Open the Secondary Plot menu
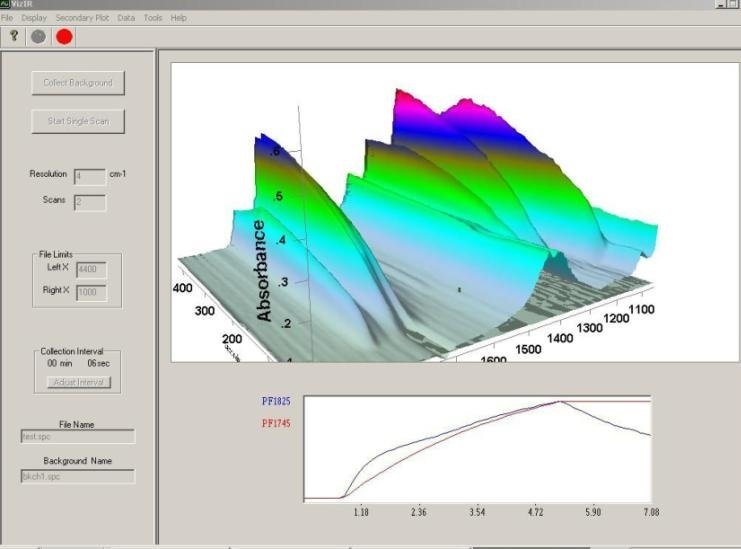The image size is (741, 549). click(83, 18)
